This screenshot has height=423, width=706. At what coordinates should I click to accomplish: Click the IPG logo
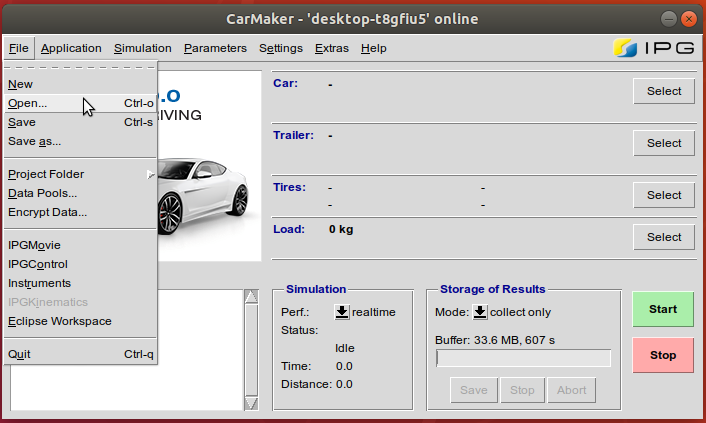coord(654,48)
